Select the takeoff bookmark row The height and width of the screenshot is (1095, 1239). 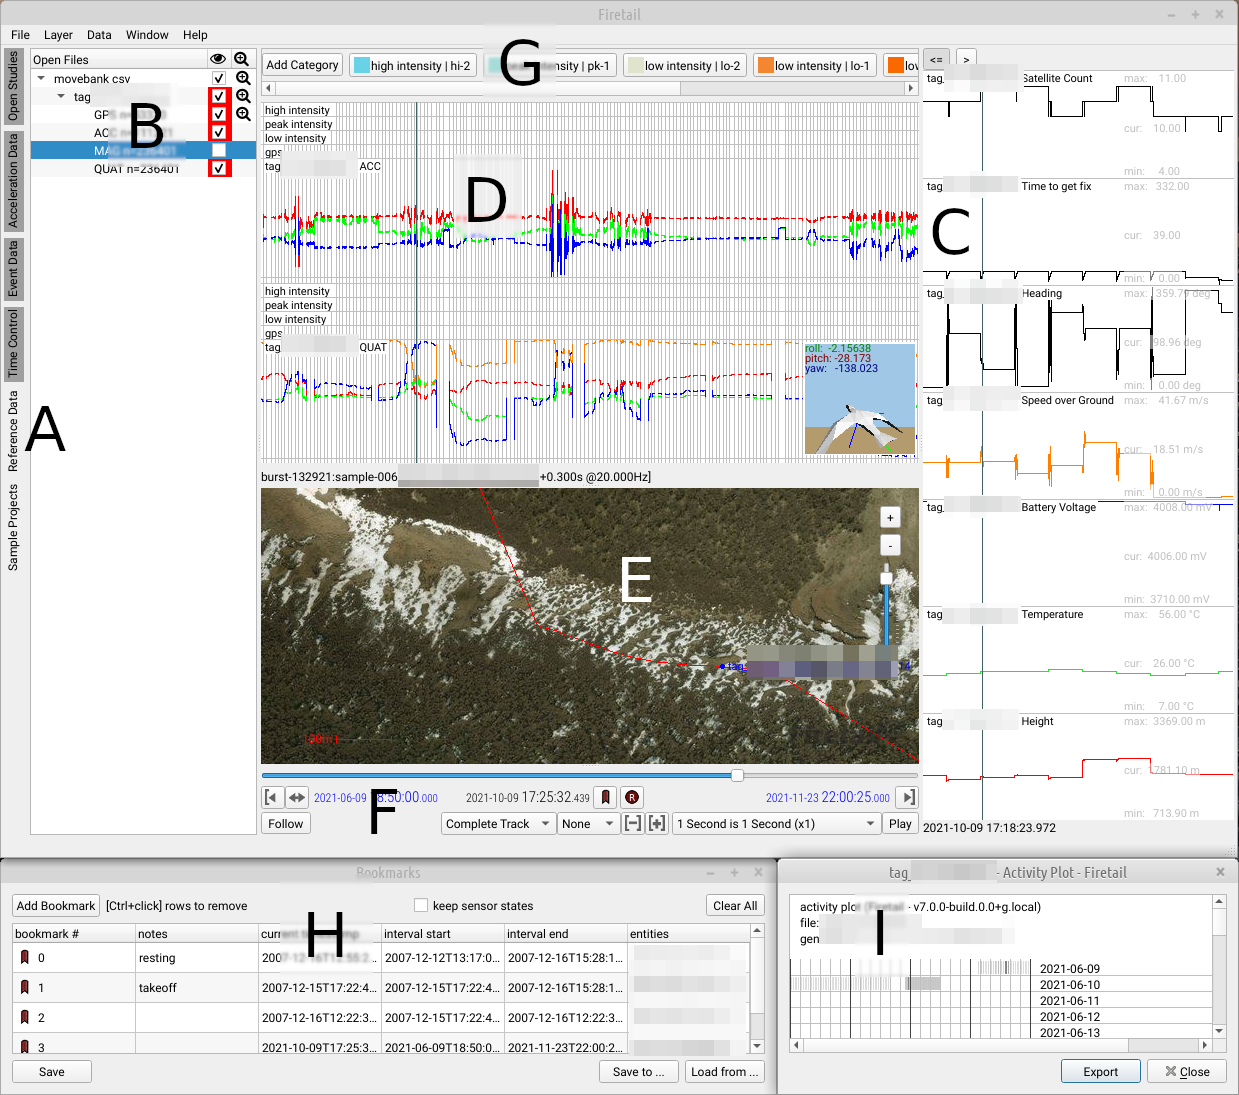(157, 987)
